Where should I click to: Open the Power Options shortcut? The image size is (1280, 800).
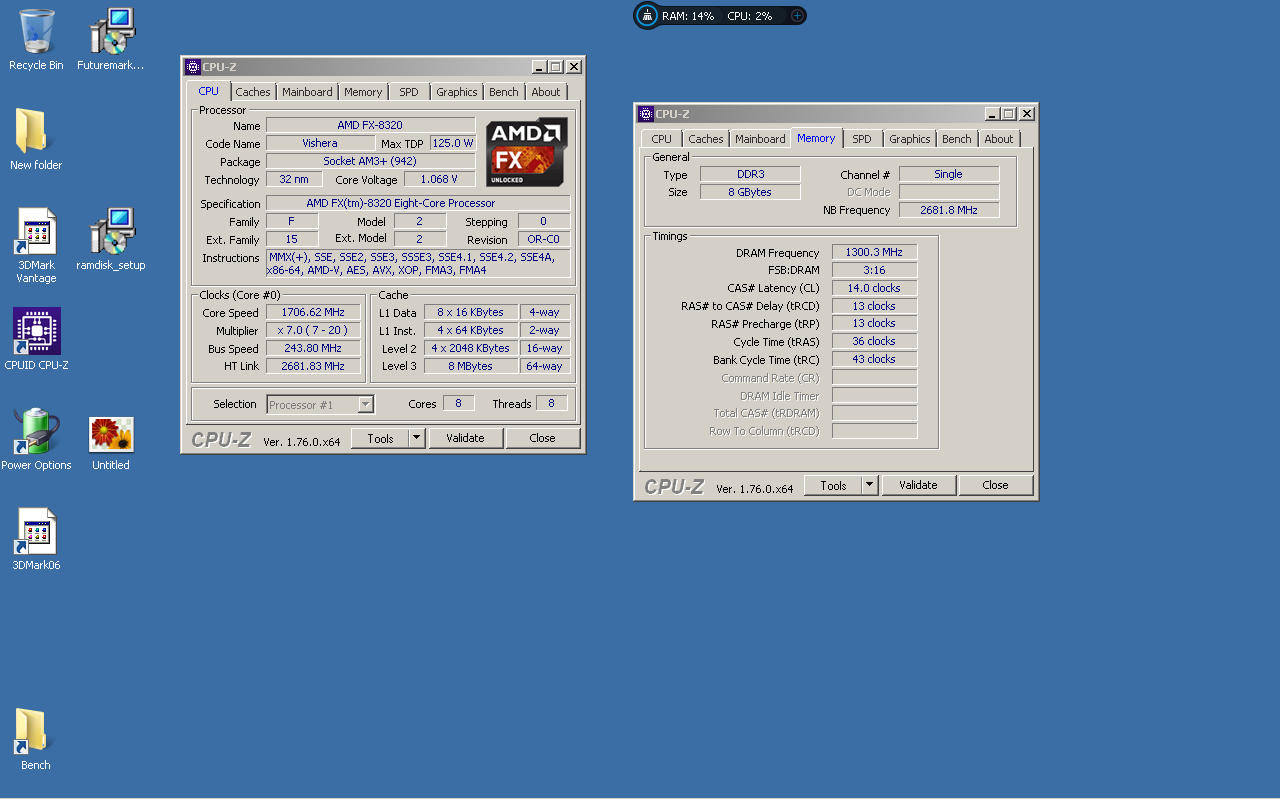(36, 439)
